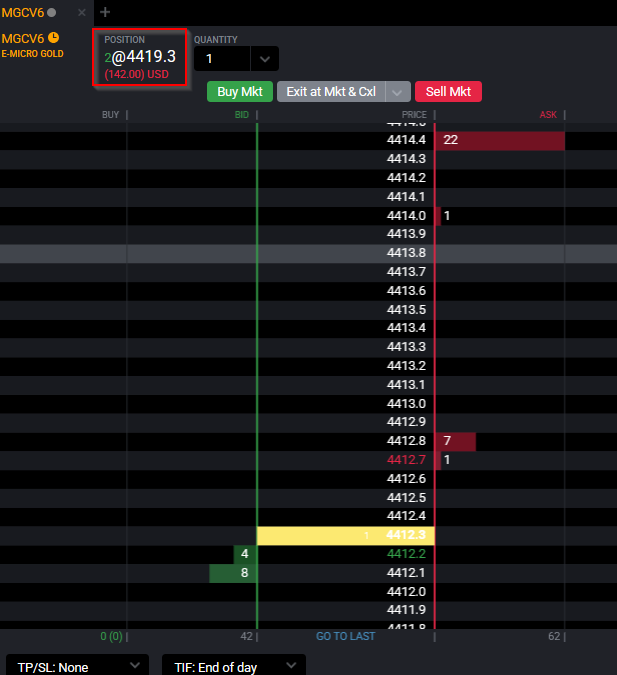Open the TP/SL: None dropdown
Image resolution: width=617 pixels, height=675 pixels.
tap(78, 666)
